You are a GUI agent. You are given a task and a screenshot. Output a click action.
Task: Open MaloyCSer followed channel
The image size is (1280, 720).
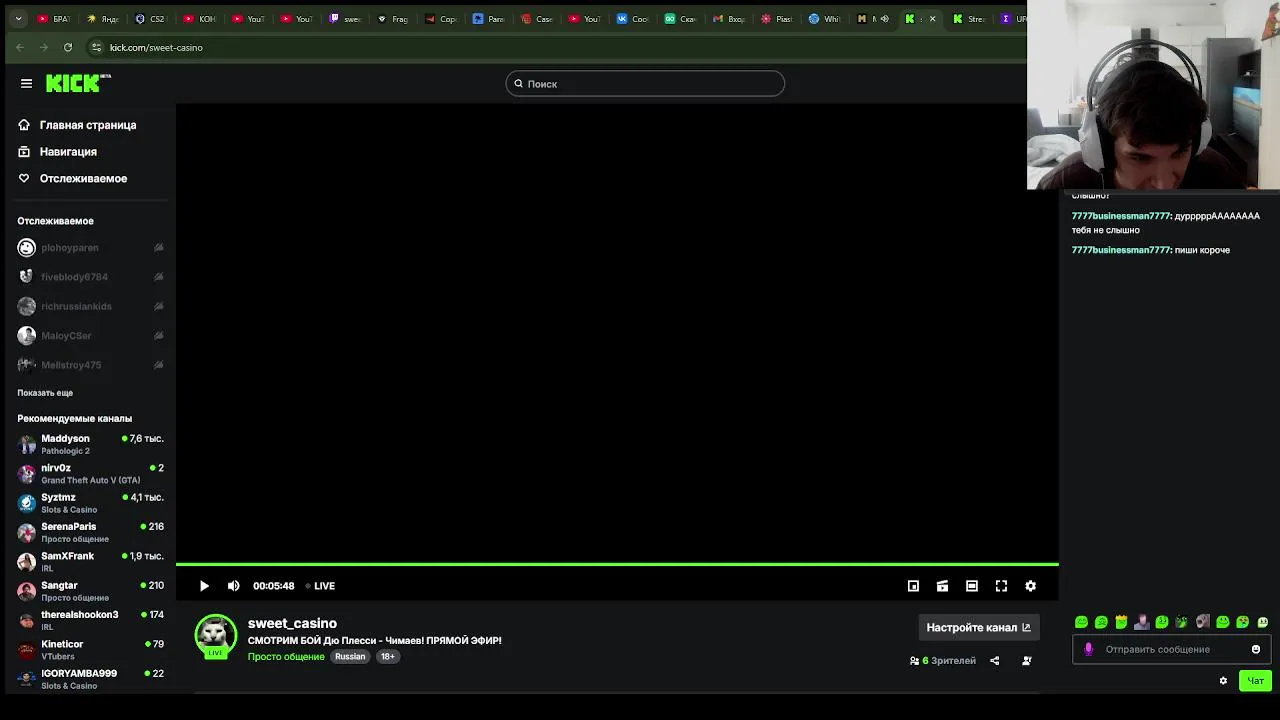click(x=90, y=336)
